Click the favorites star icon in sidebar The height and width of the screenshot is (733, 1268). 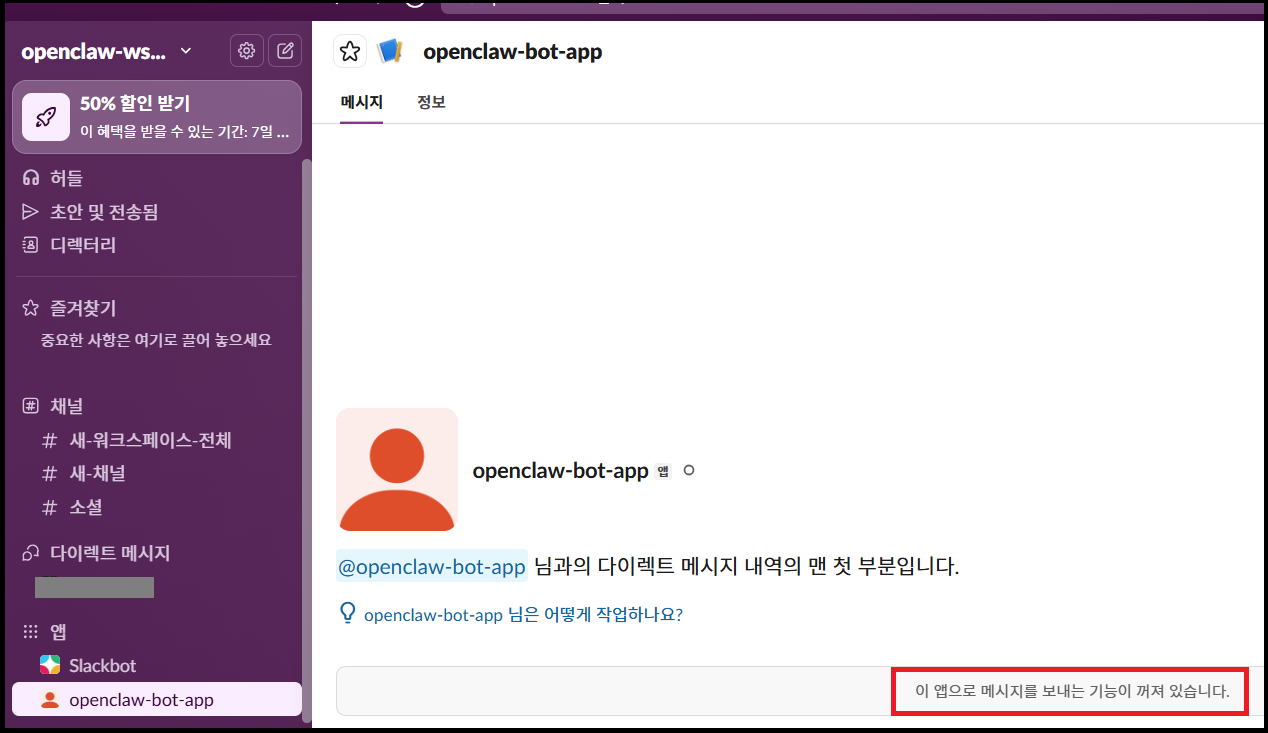[31, 308]
